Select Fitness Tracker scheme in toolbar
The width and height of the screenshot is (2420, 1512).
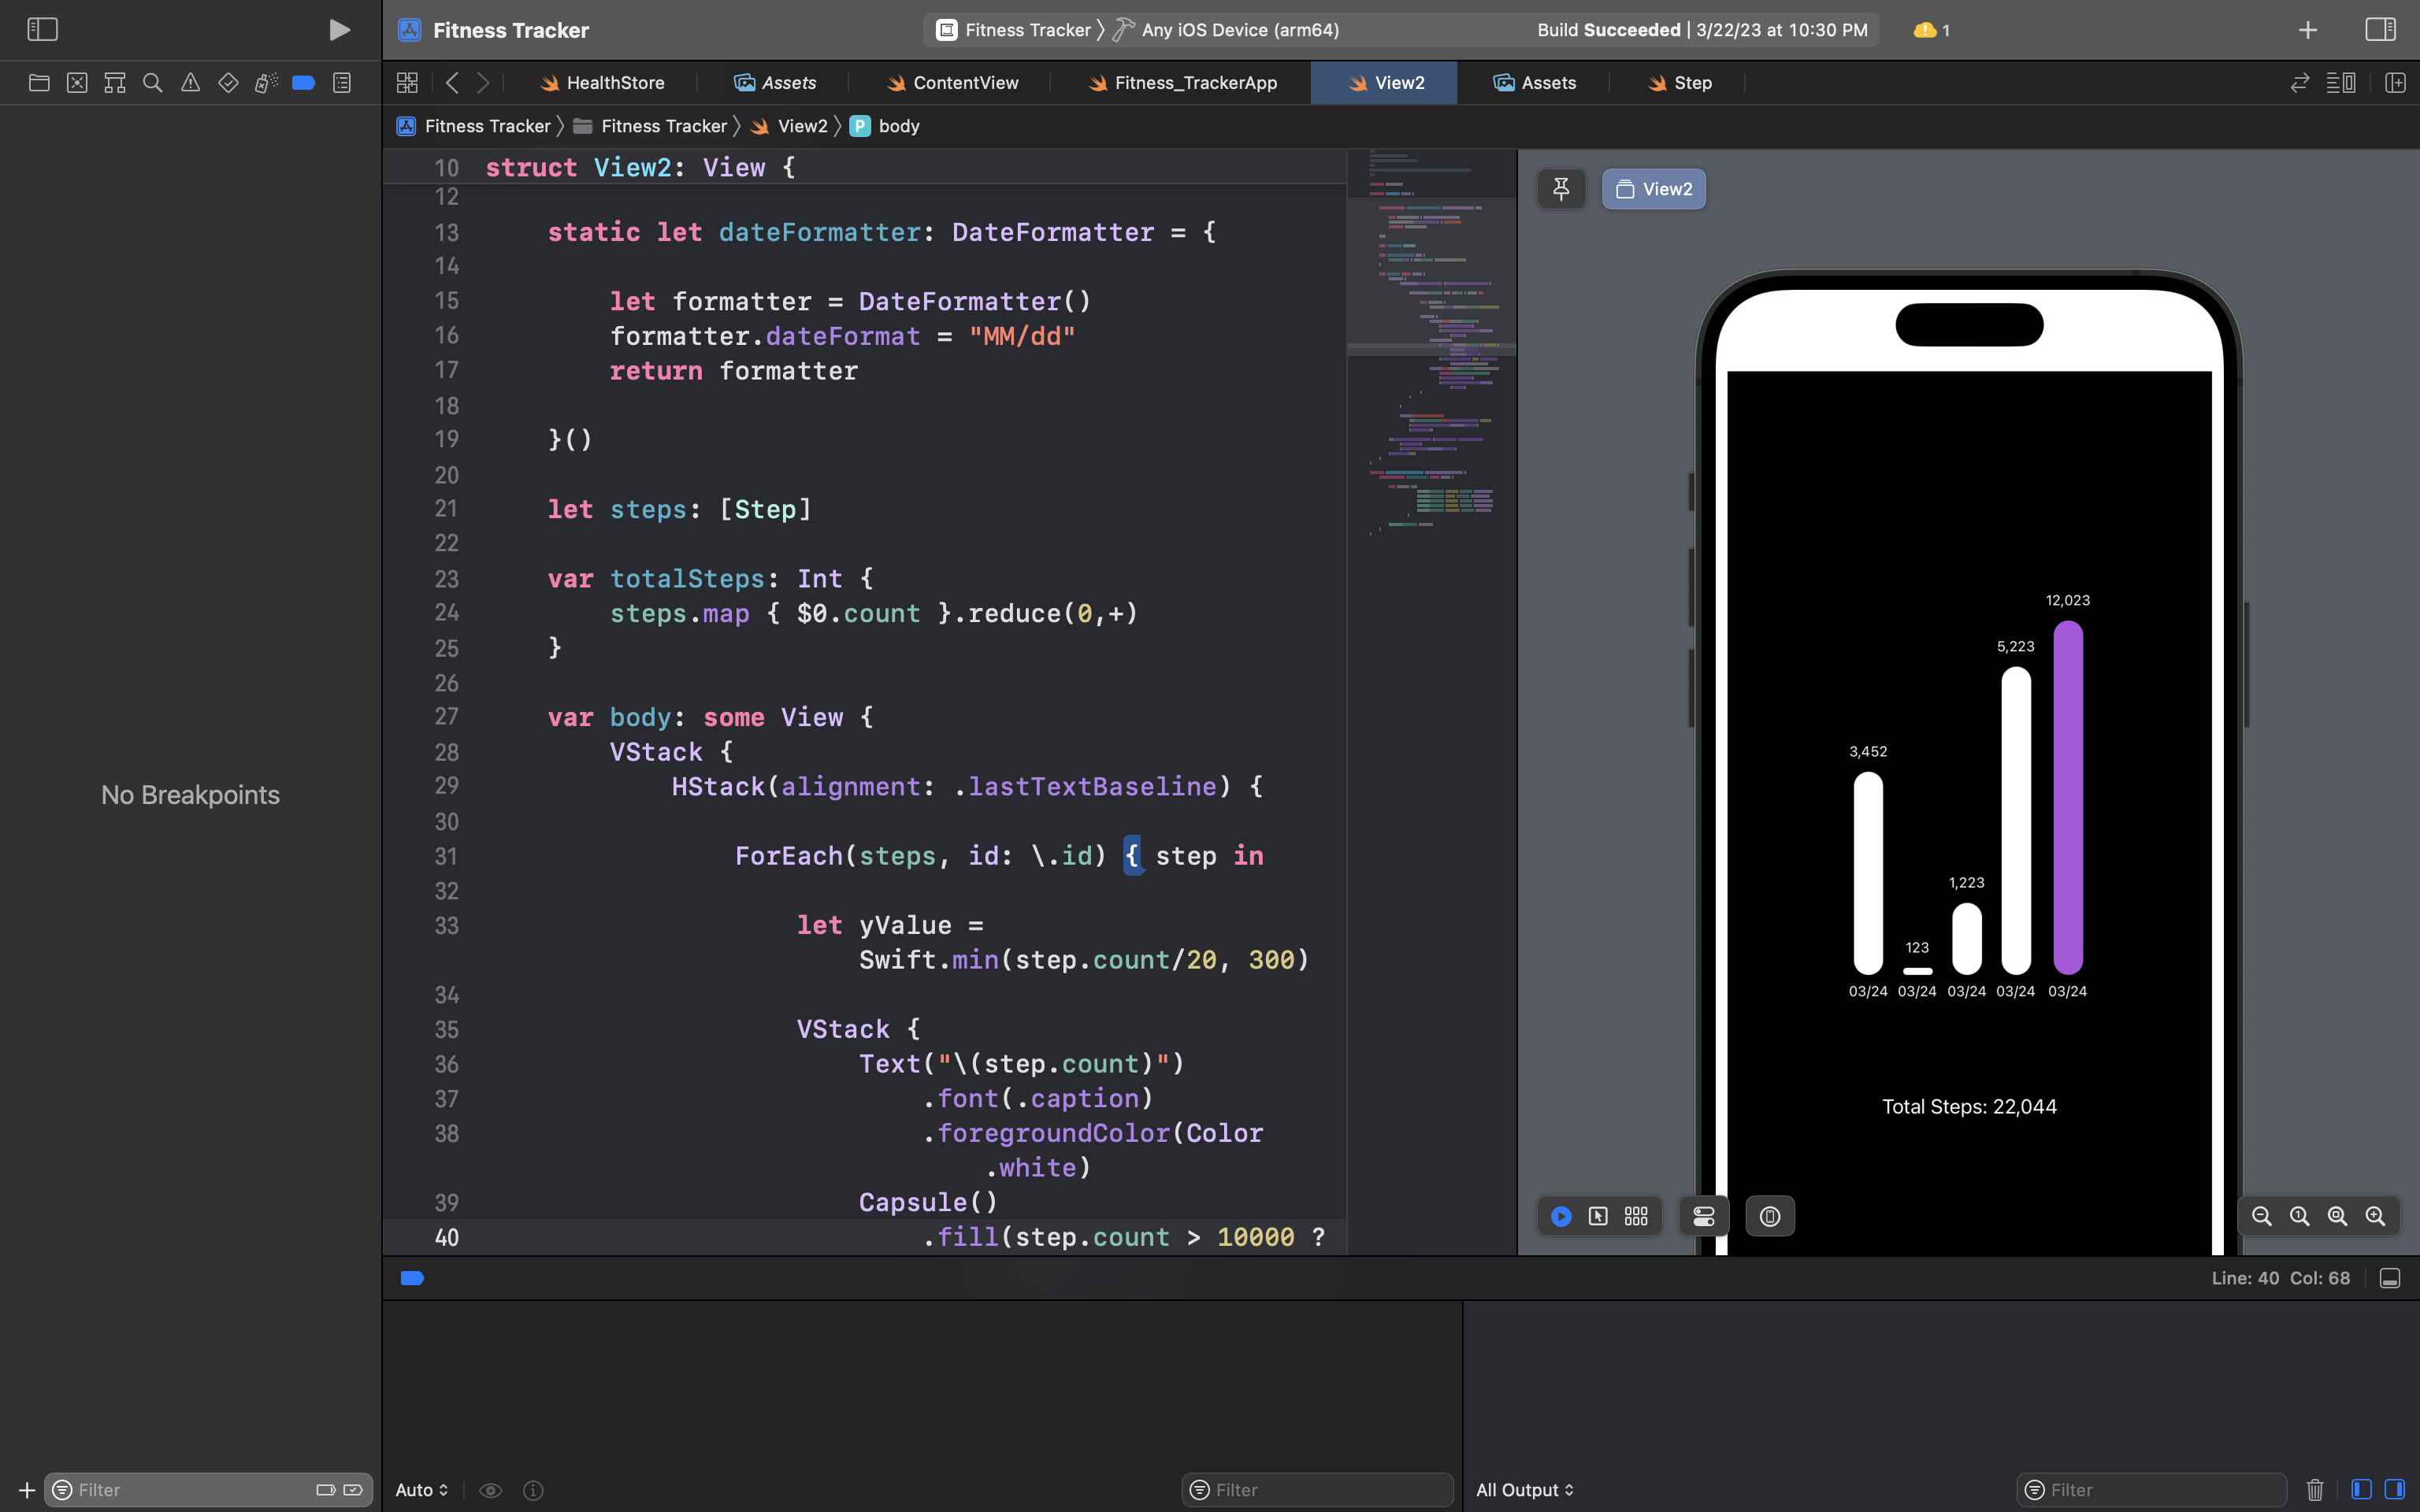[1013, 30]
